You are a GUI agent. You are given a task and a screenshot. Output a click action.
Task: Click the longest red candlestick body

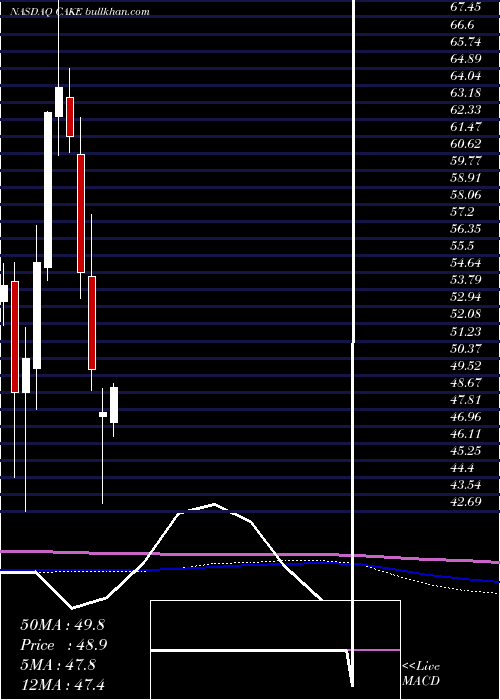pyautogui.click(x=81, y=213)
